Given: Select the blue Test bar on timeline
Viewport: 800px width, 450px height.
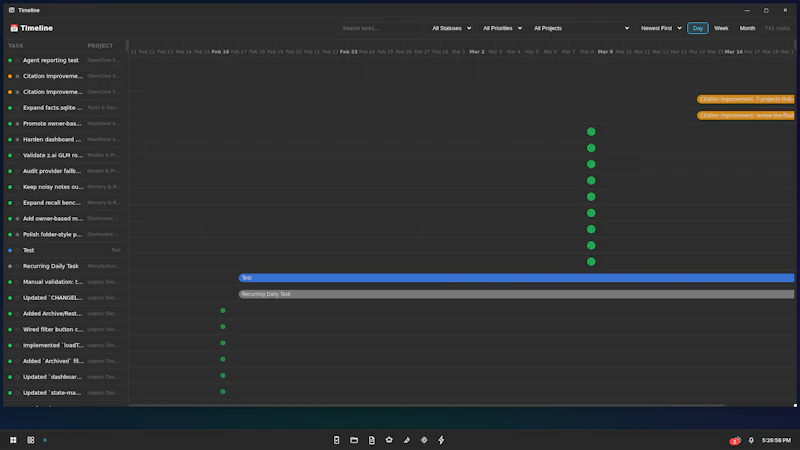Looking at the screenshot, I should [516, 278].
